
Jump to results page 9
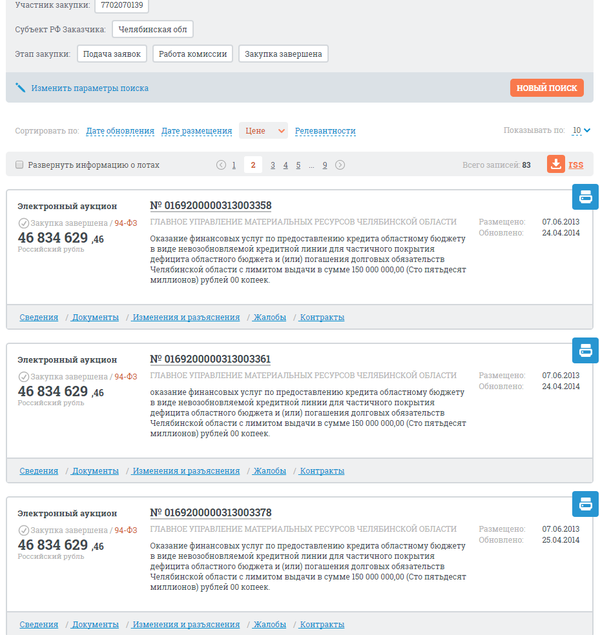coord(325,165)
